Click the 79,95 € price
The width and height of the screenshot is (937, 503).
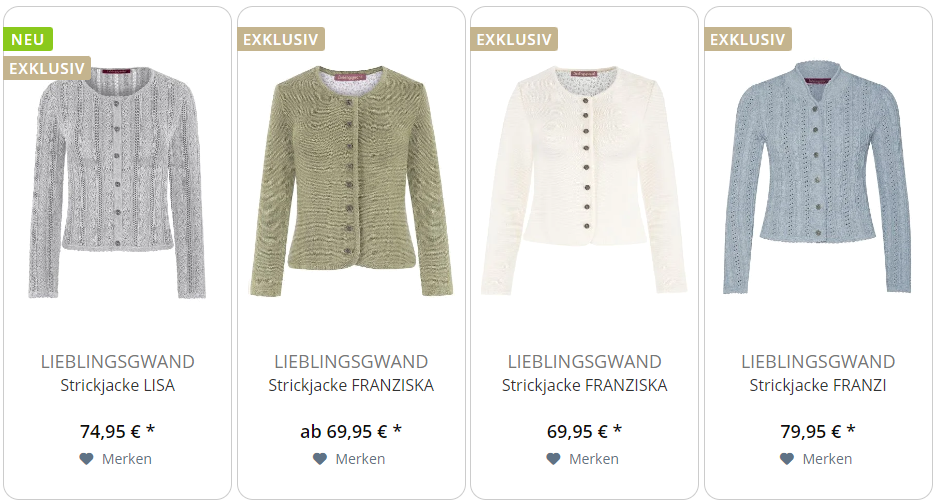click(818, 432)
